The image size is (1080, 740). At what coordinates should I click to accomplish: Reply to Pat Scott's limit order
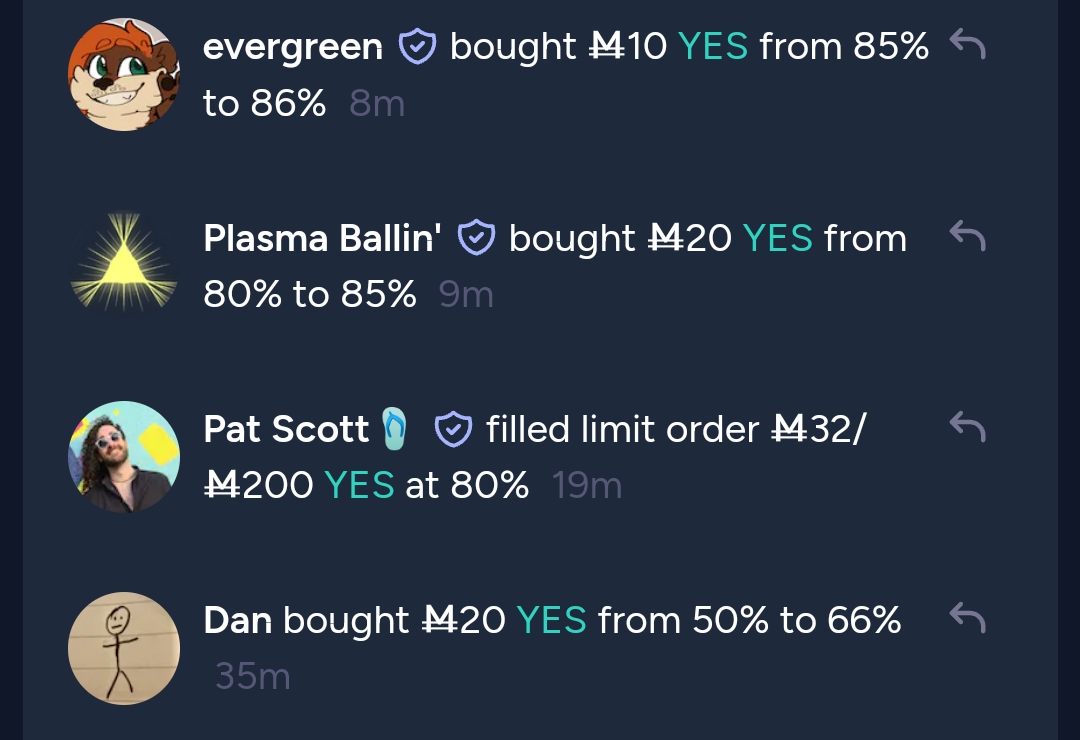pyautogui.click(x=968, y=427)
